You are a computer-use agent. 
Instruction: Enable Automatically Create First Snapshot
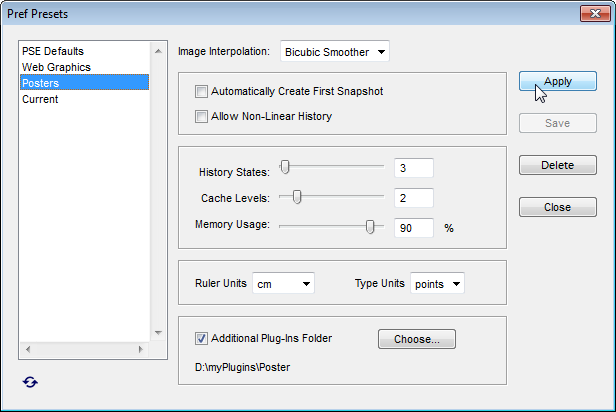tap(201, 92)
